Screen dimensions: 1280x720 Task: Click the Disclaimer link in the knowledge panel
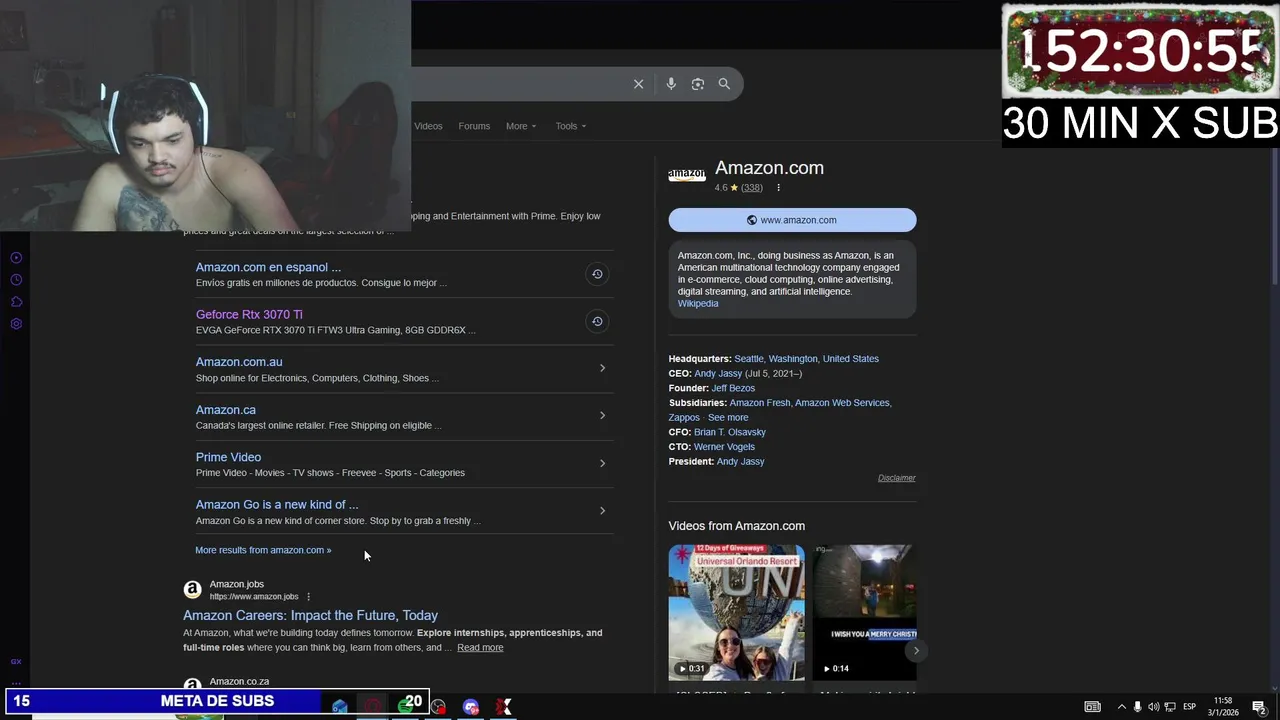896,478
